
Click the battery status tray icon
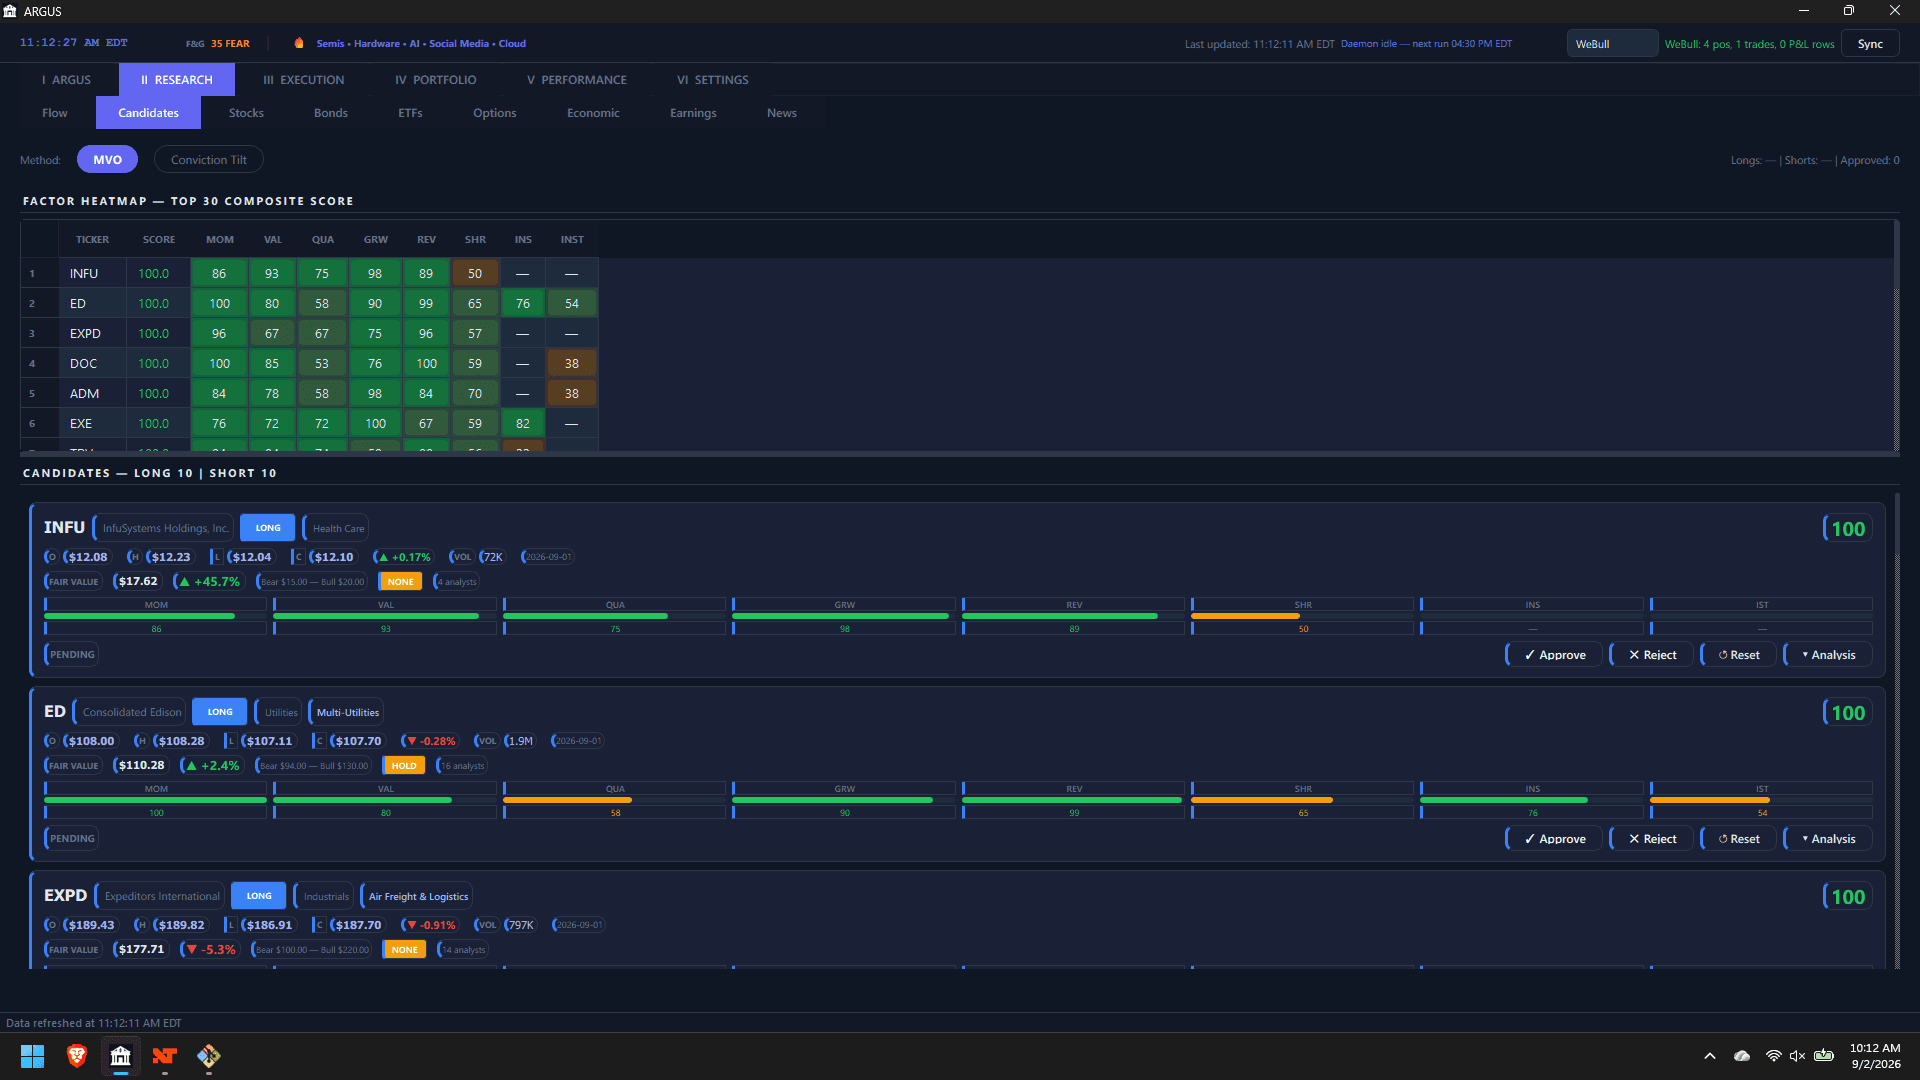[x=1824, y=1056]
